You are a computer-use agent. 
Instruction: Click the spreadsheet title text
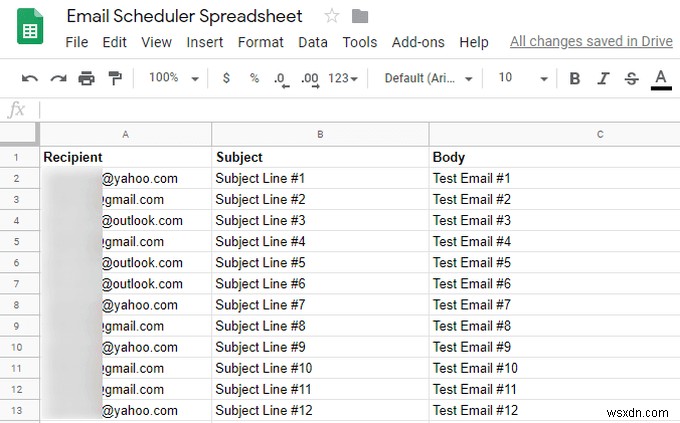(x=186, y=17)
